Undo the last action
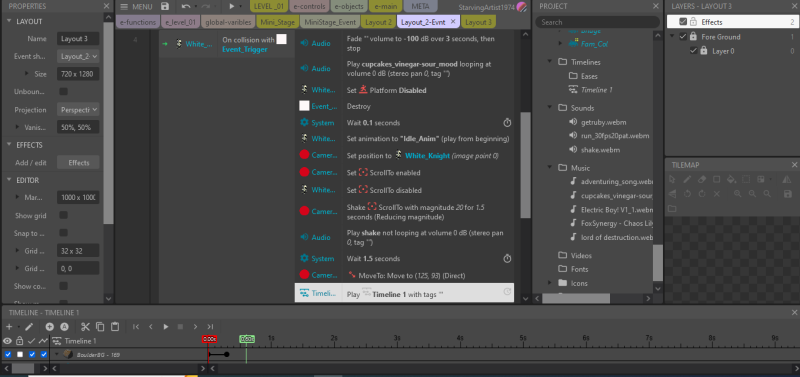The height and width of the screenshot is (377, 800). (186, 7)
